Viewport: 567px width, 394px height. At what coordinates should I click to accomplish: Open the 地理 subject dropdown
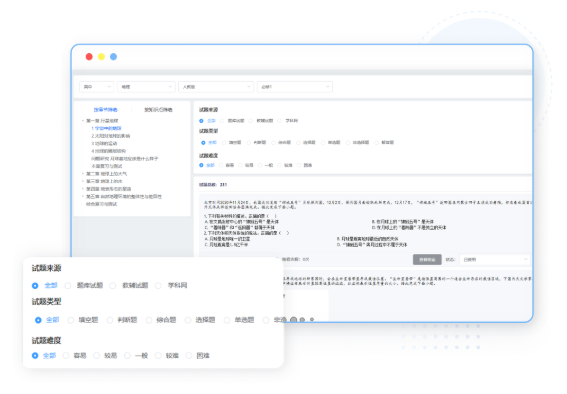(x=146, y=87)
